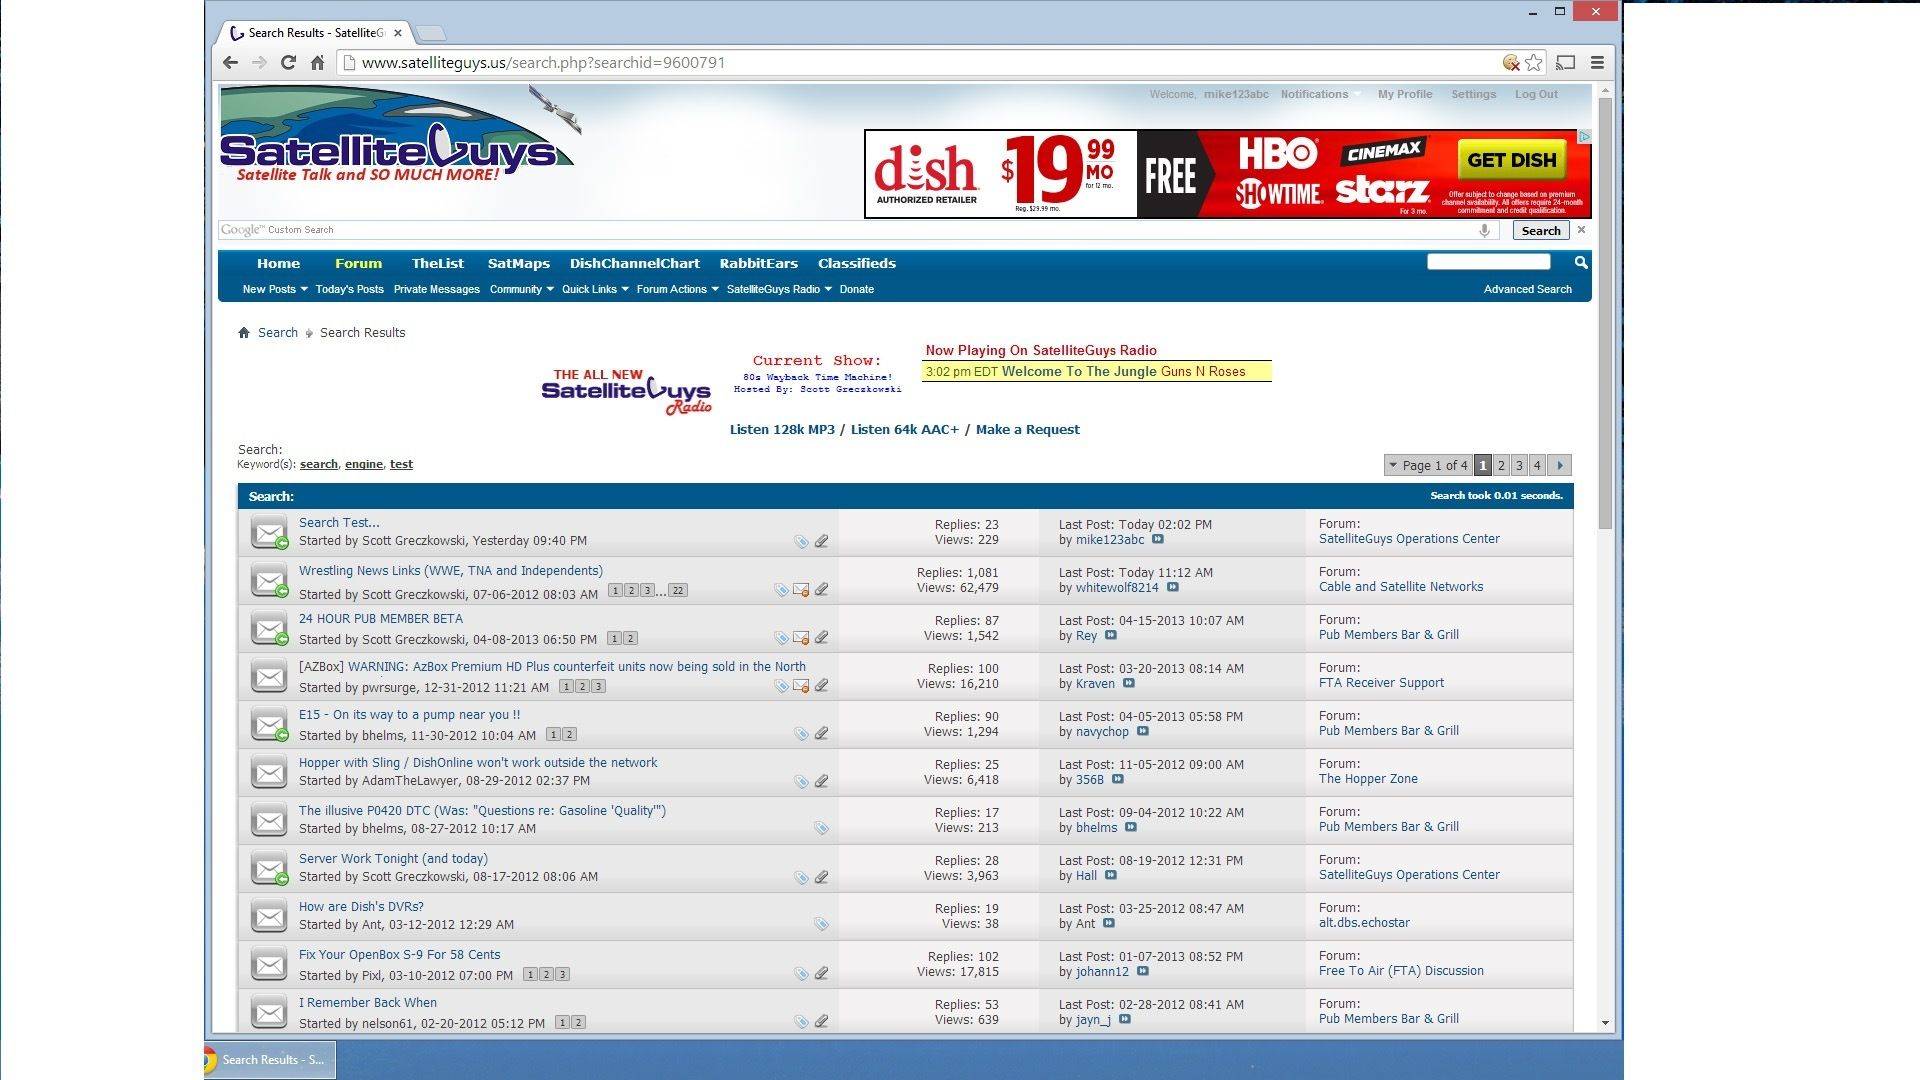Open TheList tab
Screen dimensions: 1920x1080
pyautogui.click(x=438, y=264)
